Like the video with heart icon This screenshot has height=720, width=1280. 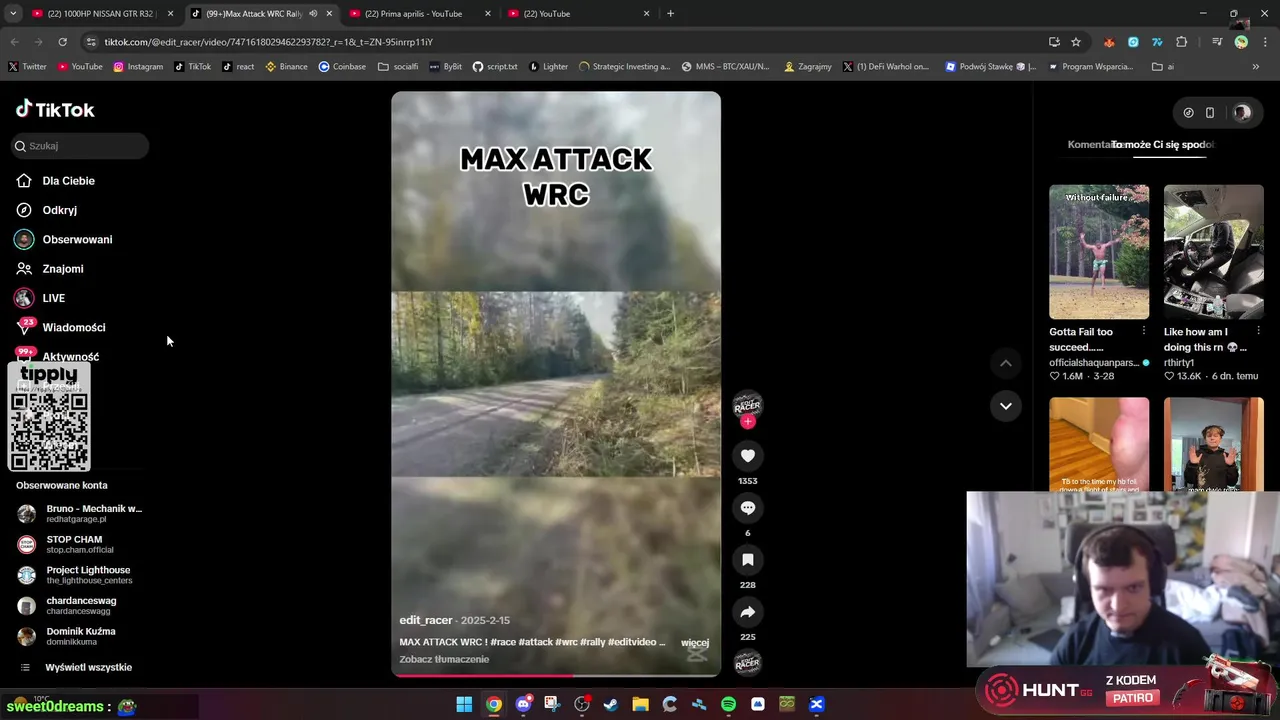point(747,456)
